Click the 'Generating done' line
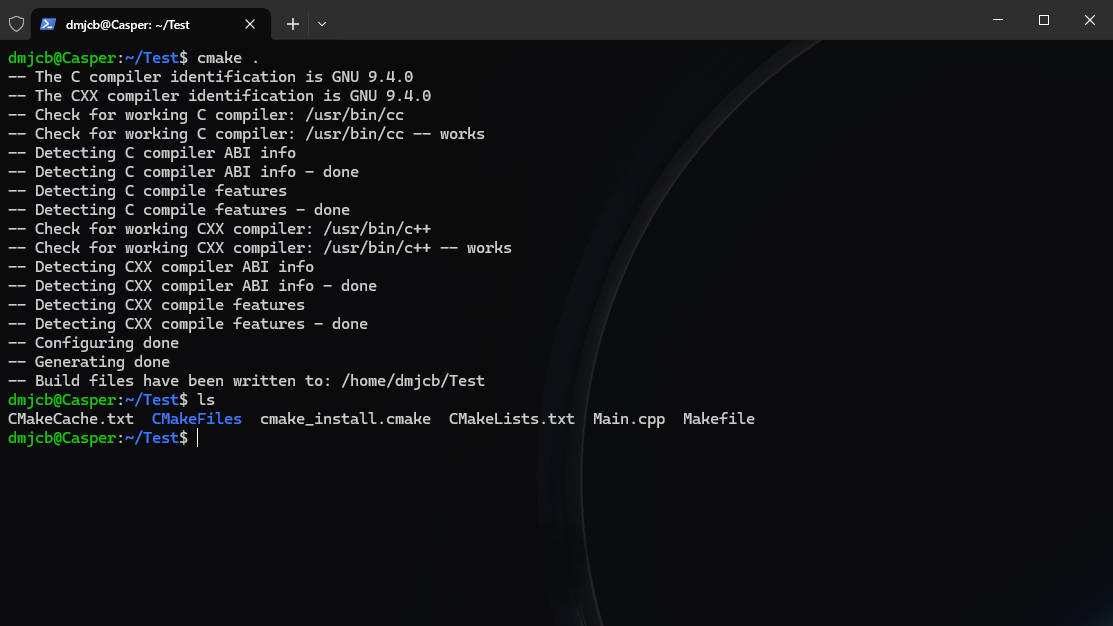This screenshot has width=1113, height=626. click(x=89, y=362)
